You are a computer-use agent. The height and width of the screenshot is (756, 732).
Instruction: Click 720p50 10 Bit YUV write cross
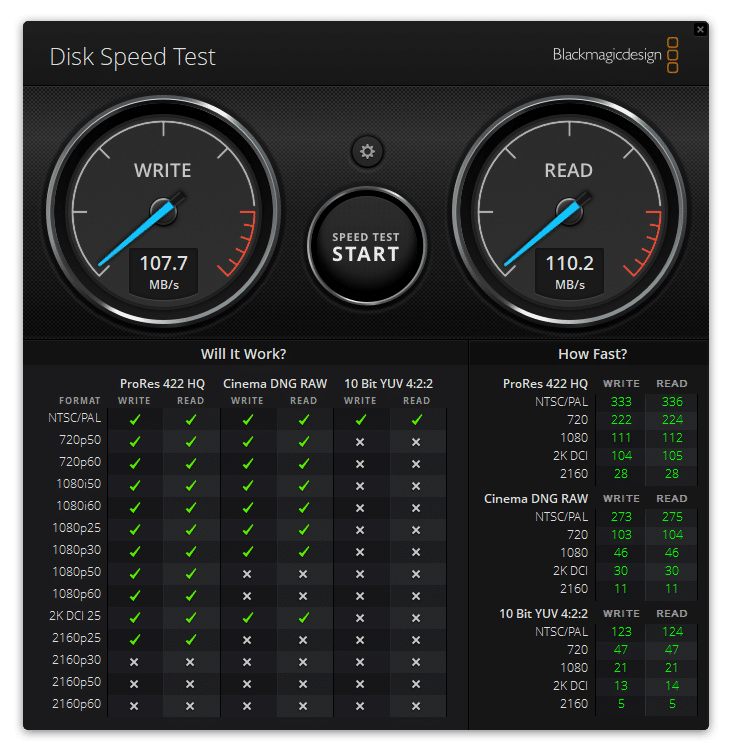click(x=360, y=442)
